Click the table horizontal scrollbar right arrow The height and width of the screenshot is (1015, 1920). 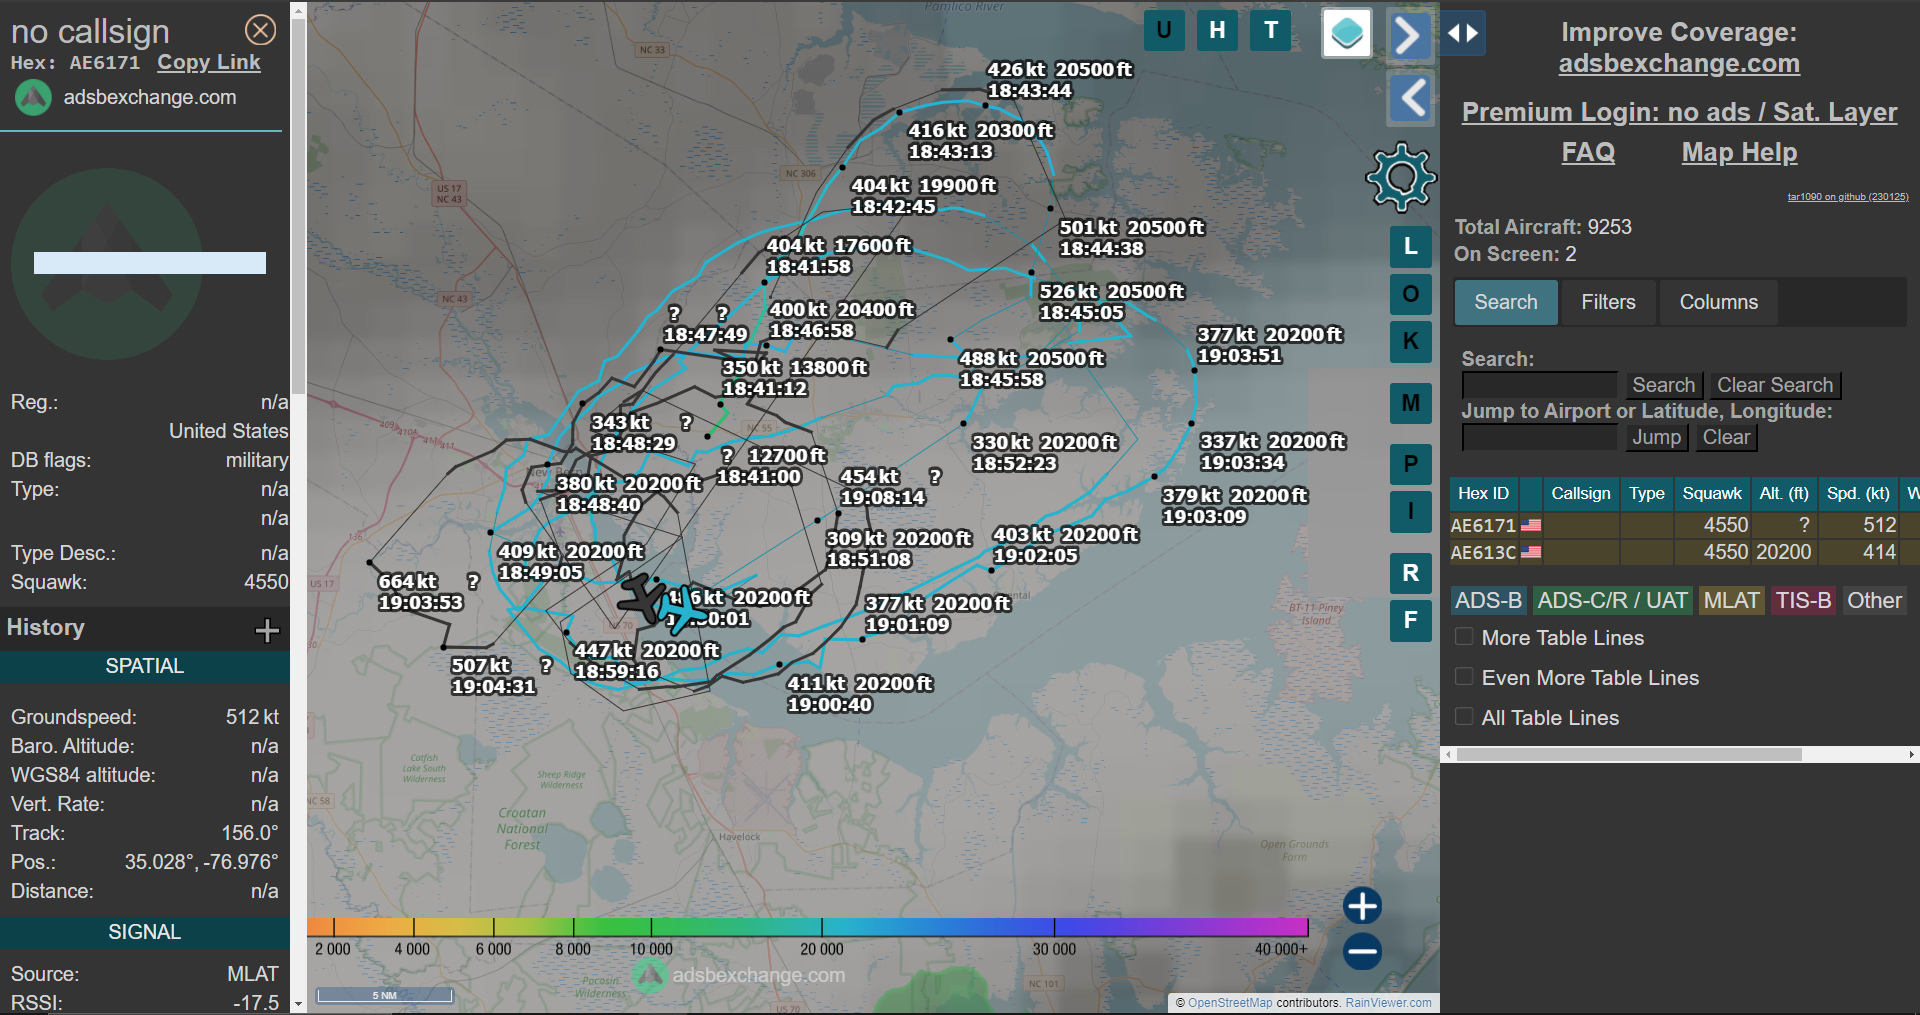(x=1912, y=755)
